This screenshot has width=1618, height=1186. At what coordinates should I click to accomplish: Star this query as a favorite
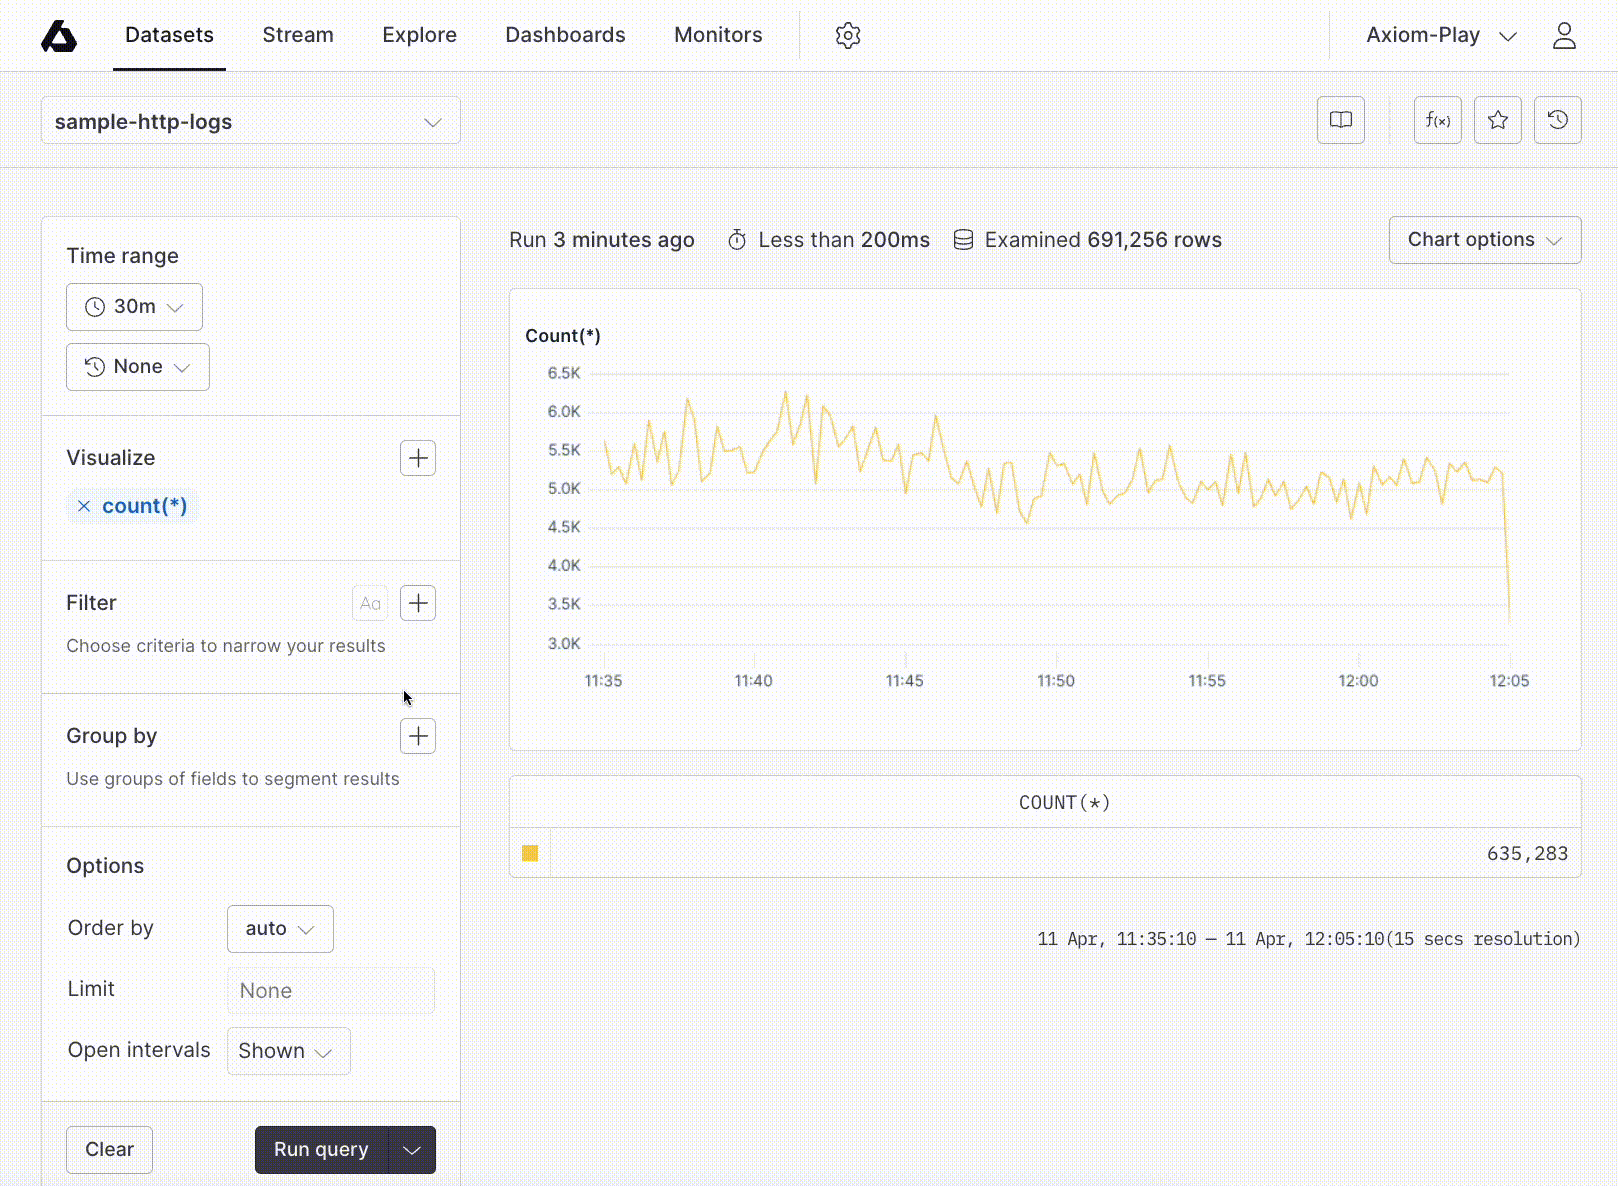point(1497,120)
